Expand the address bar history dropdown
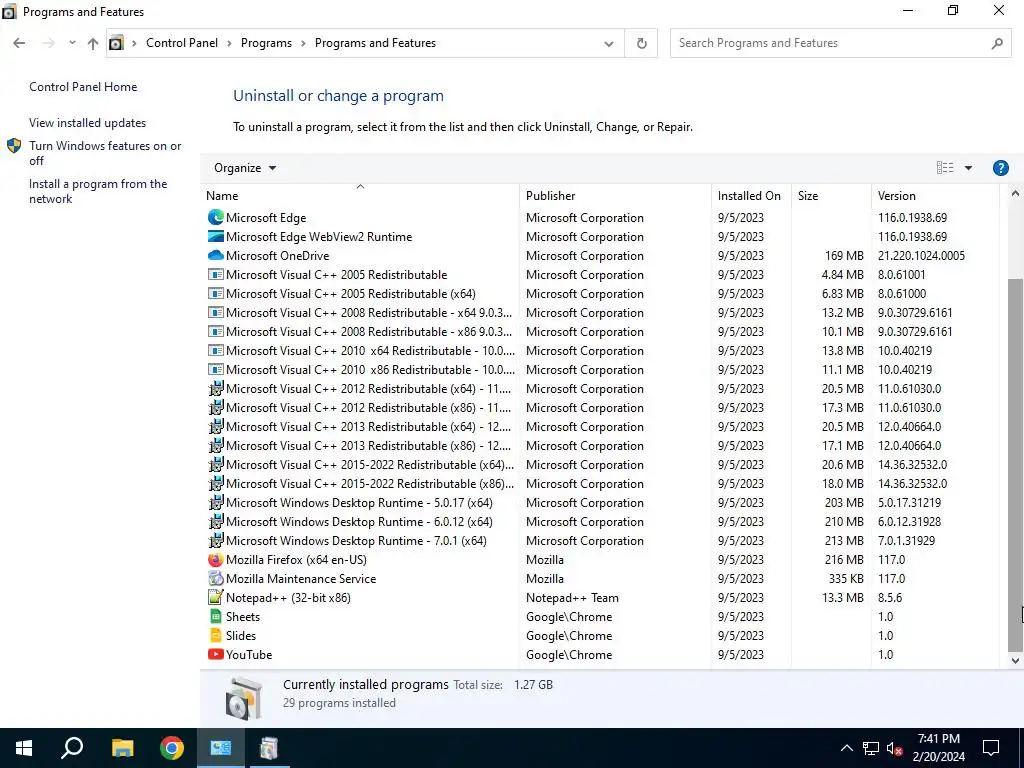The height and width of the screenshot is (768, 1024). [x=609, y=44]
